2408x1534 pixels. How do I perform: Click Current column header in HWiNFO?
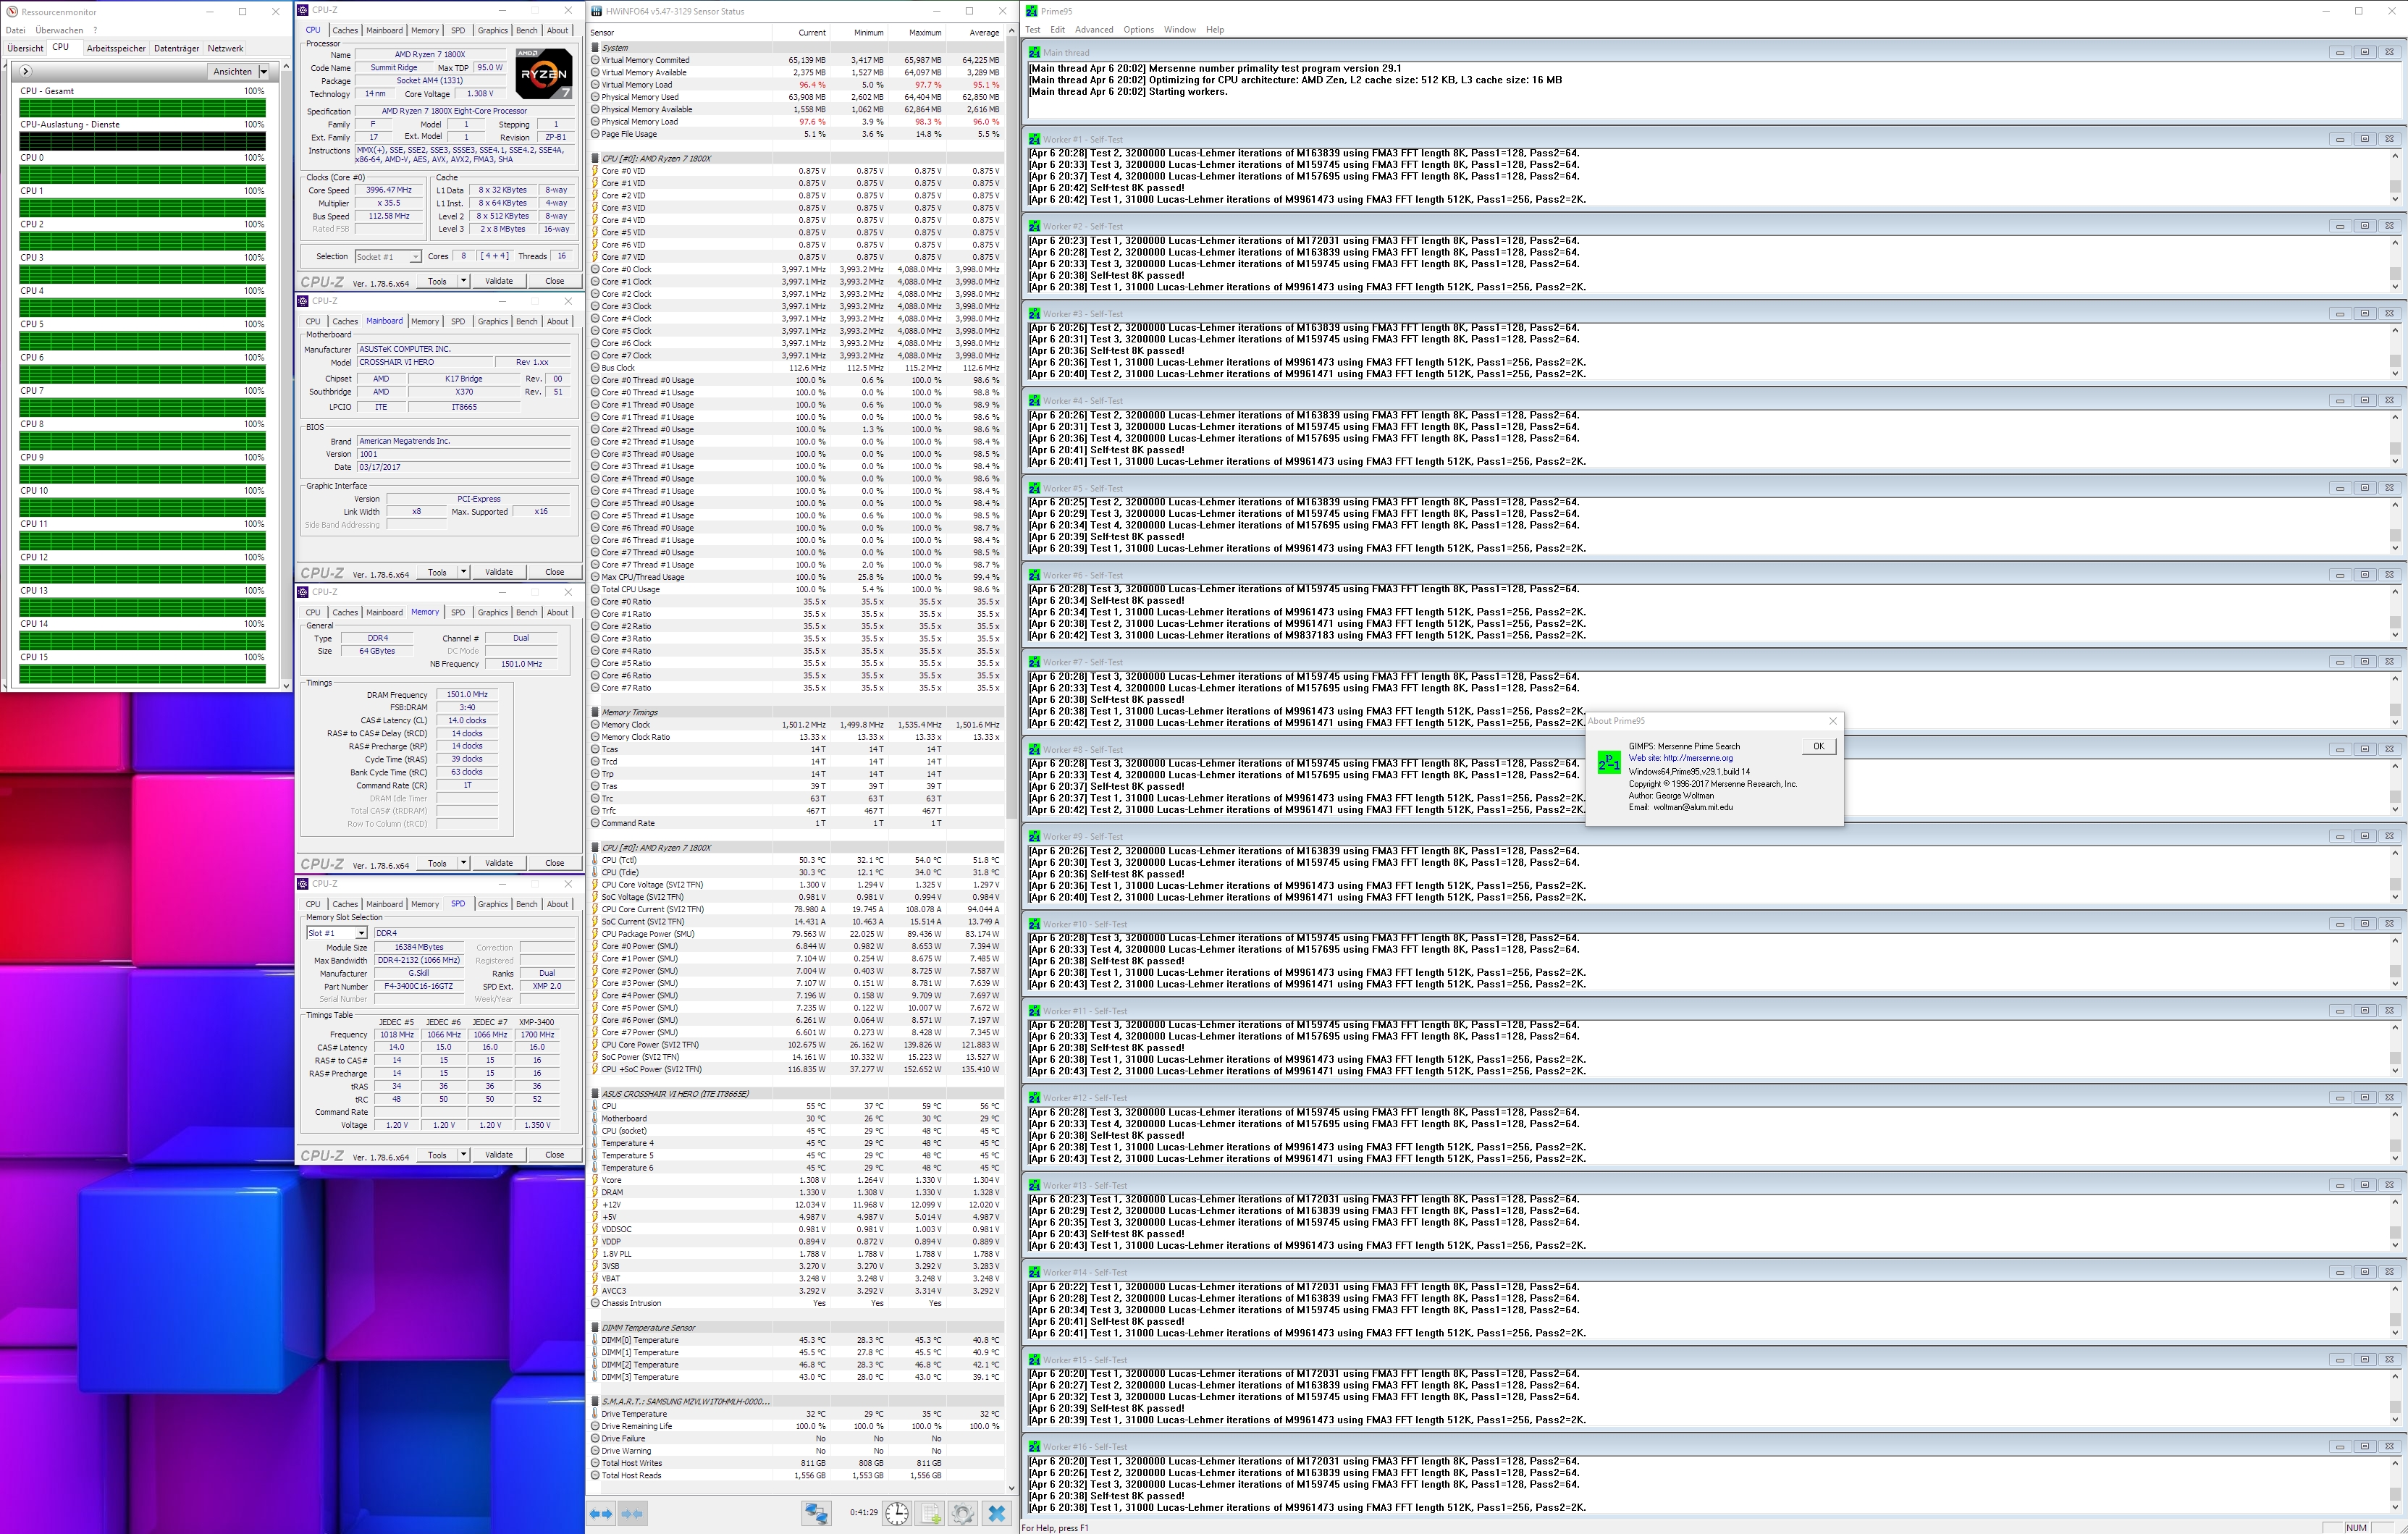point(811,33)
